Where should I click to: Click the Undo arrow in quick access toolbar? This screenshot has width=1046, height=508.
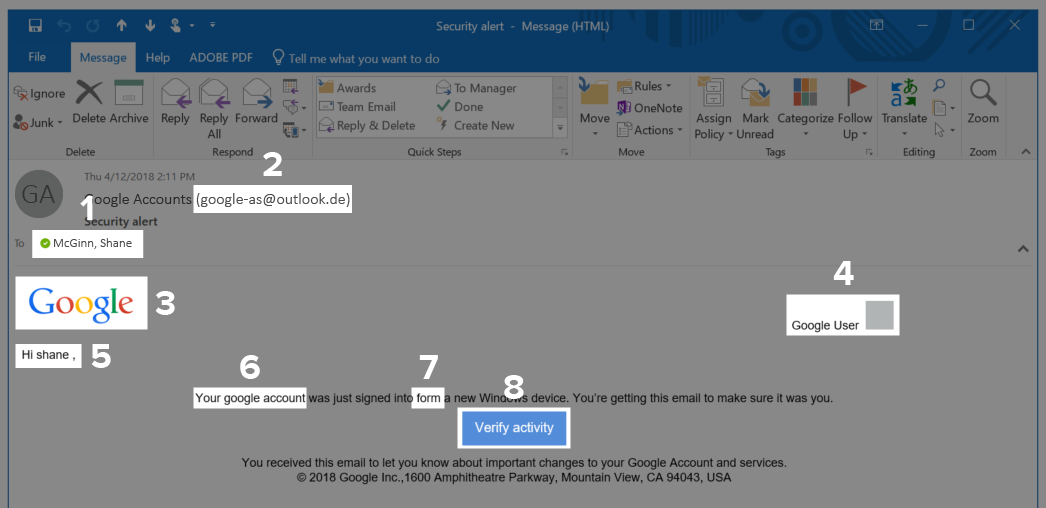pos(64,26)
